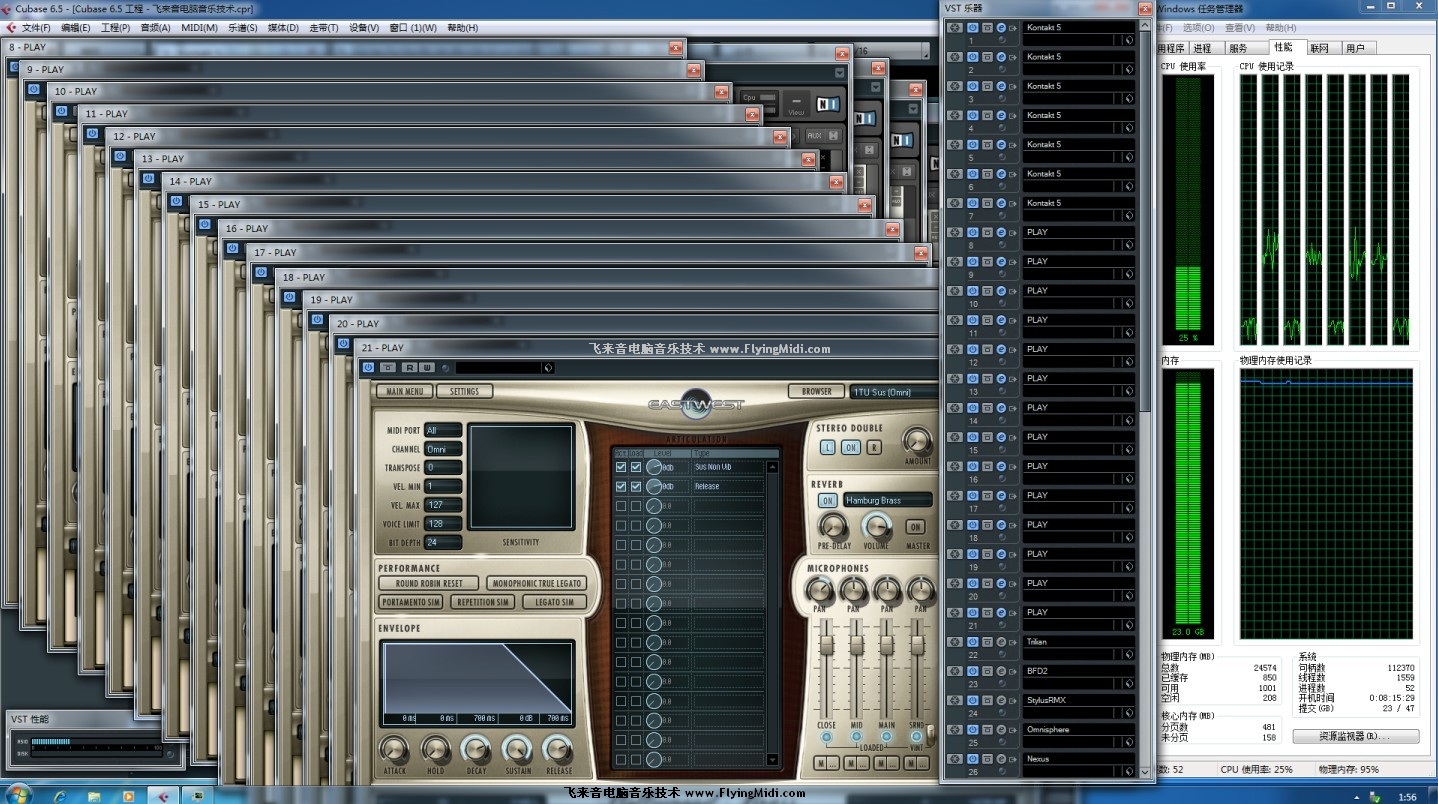Open the PLAY Main Menu
This screenshot has height=804, width=1438.
coord(404,391)
